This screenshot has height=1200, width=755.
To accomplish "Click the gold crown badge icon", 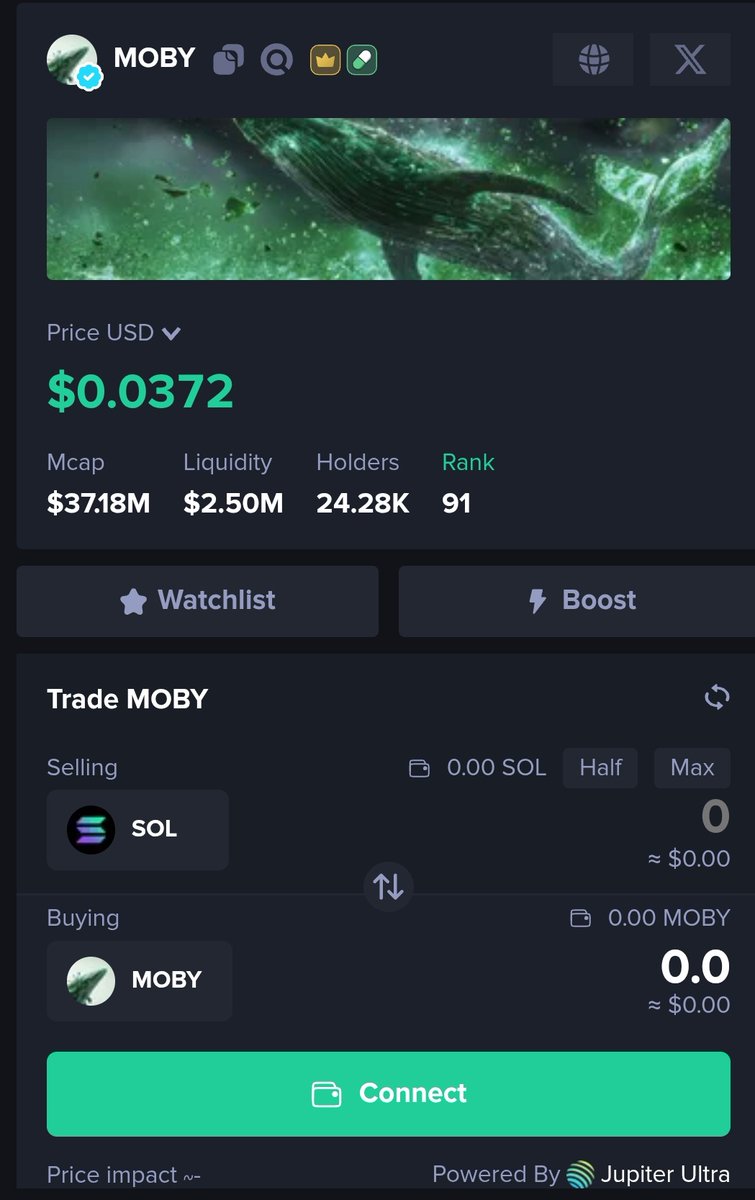I will point(325,60).
